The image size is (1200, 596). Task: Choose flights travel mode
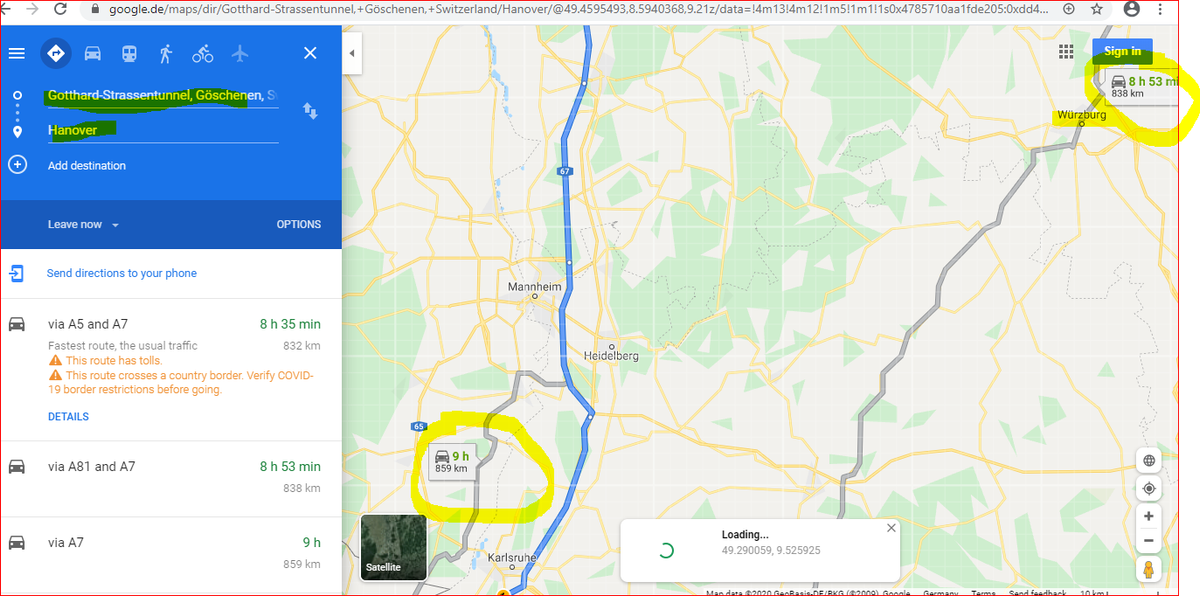coord(239,53)
